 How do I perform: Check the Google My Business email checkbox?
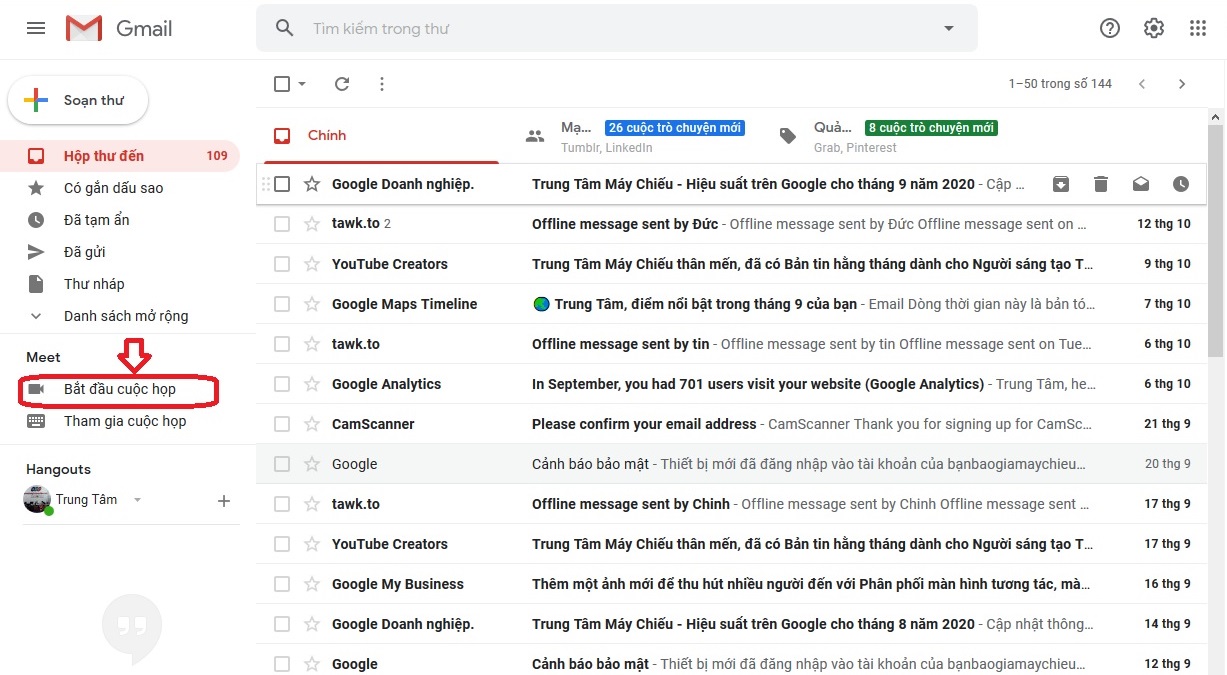tap(282, 584)
